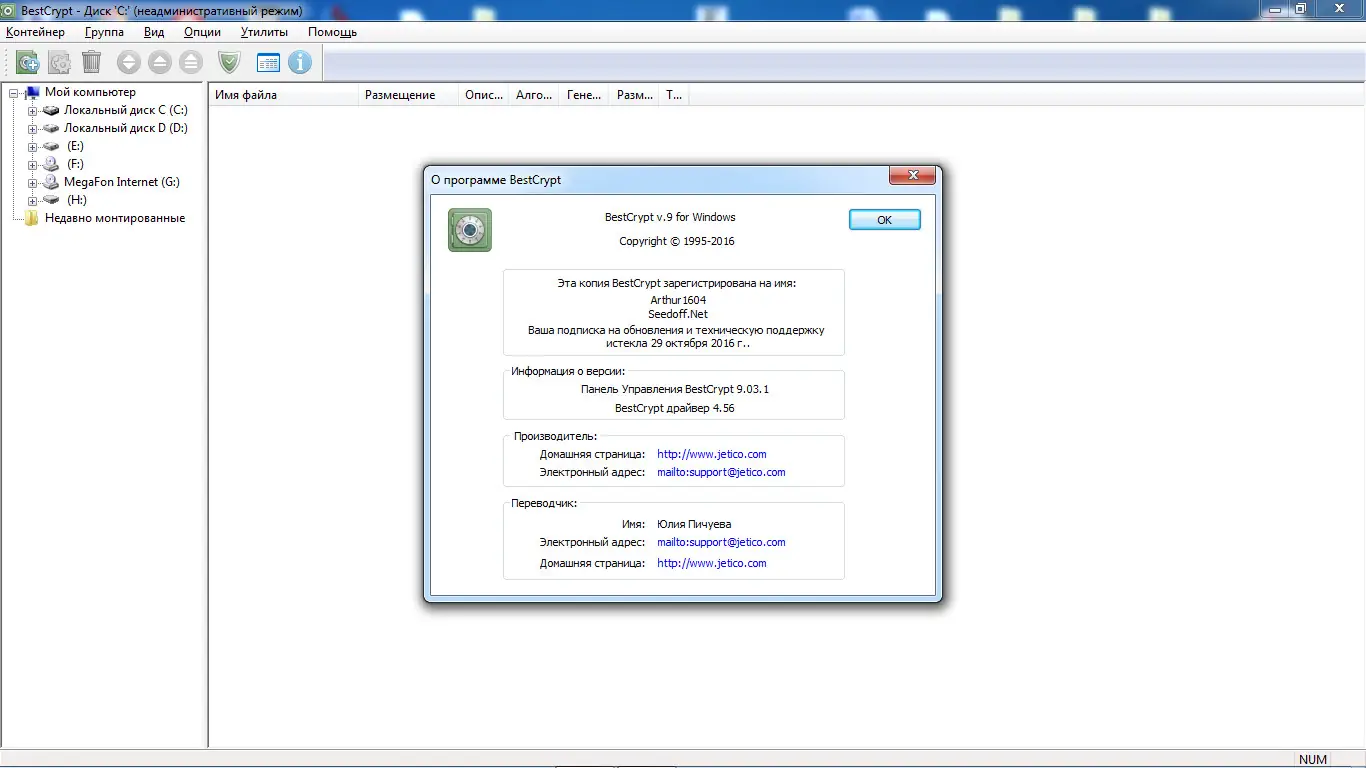Click the Опис... column header
The height and width of the screenshot is (768, 1366).
484,95
